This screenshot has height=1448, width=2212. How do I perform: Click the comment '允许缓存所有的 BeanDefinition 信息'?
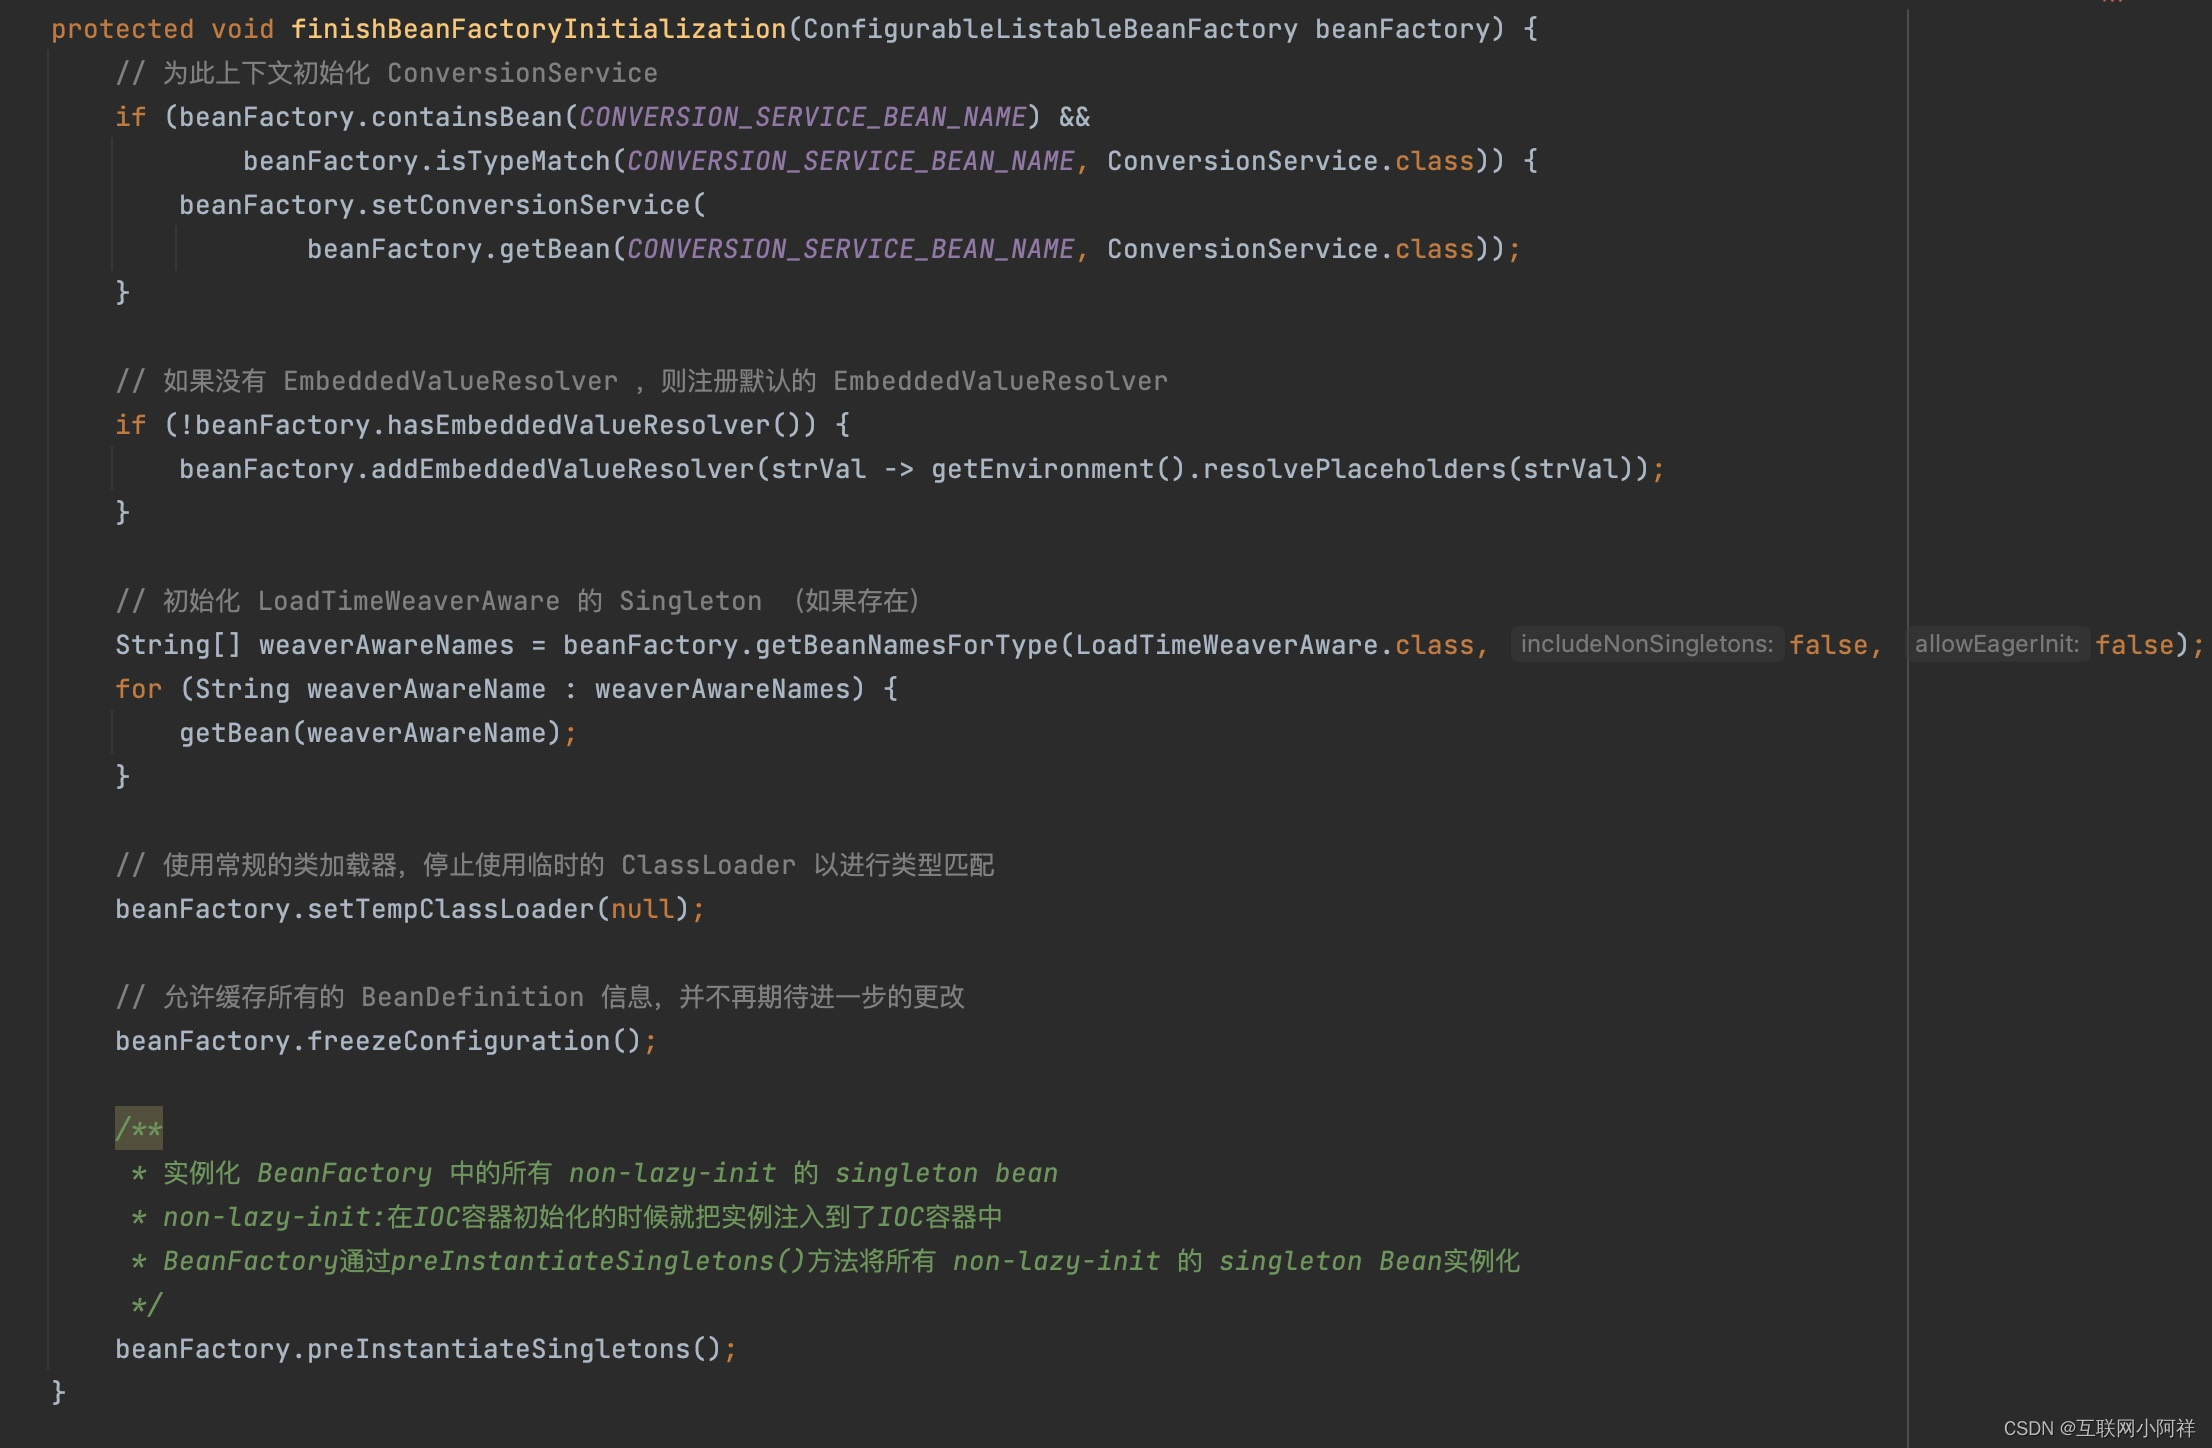(540, 997)
